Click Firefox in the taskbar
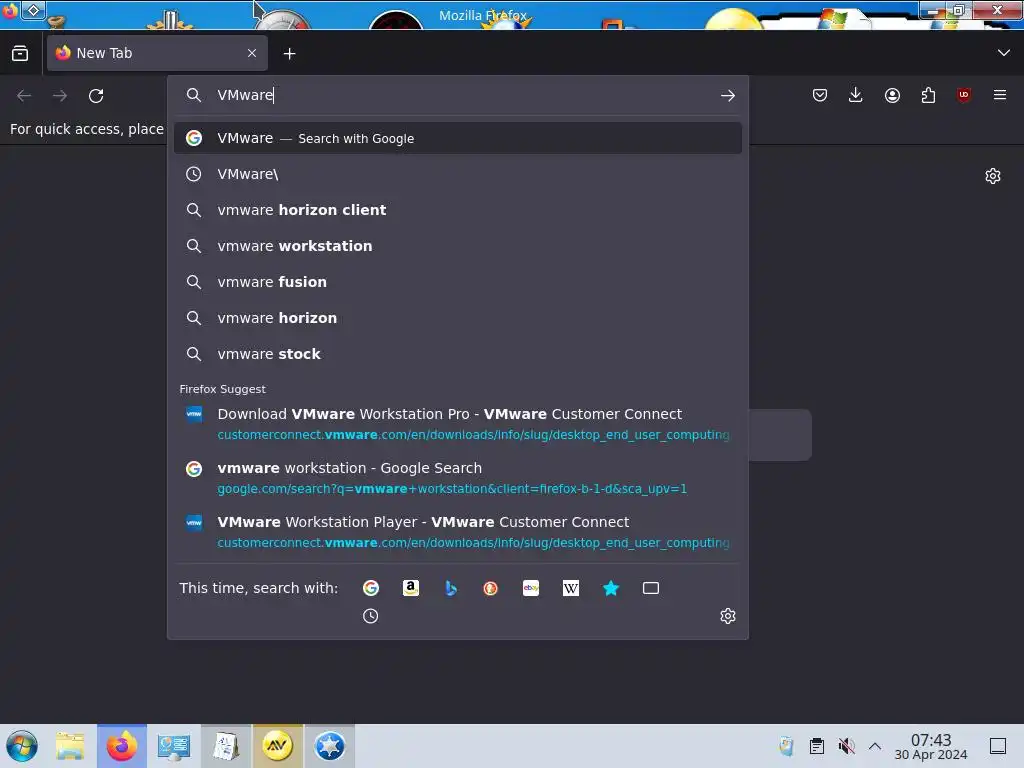 122,746
